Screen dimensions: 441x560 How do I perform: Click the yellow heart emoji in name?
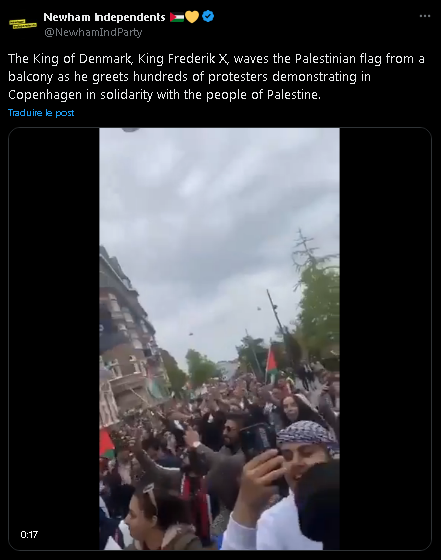click(x=192, y=17)
